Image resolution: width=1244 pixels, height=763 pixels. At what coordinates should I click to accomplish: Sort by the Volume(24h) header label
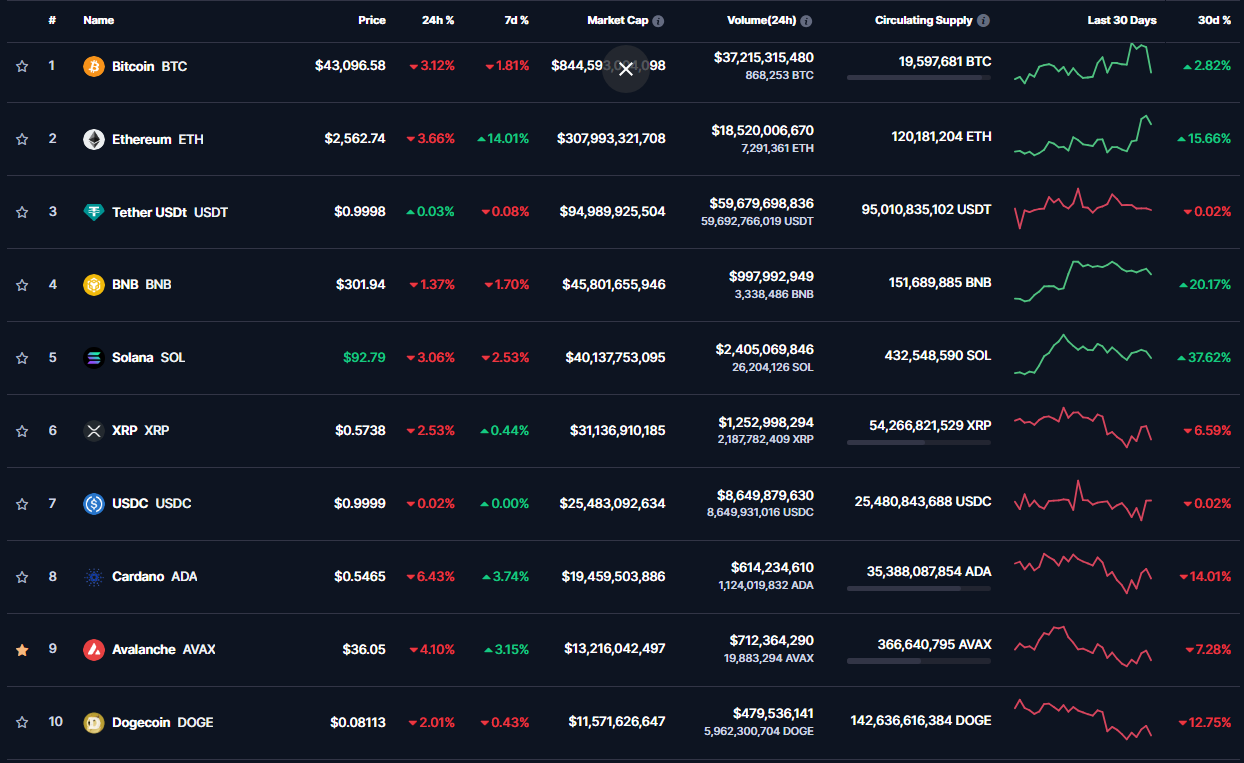[x=761, y=20]
